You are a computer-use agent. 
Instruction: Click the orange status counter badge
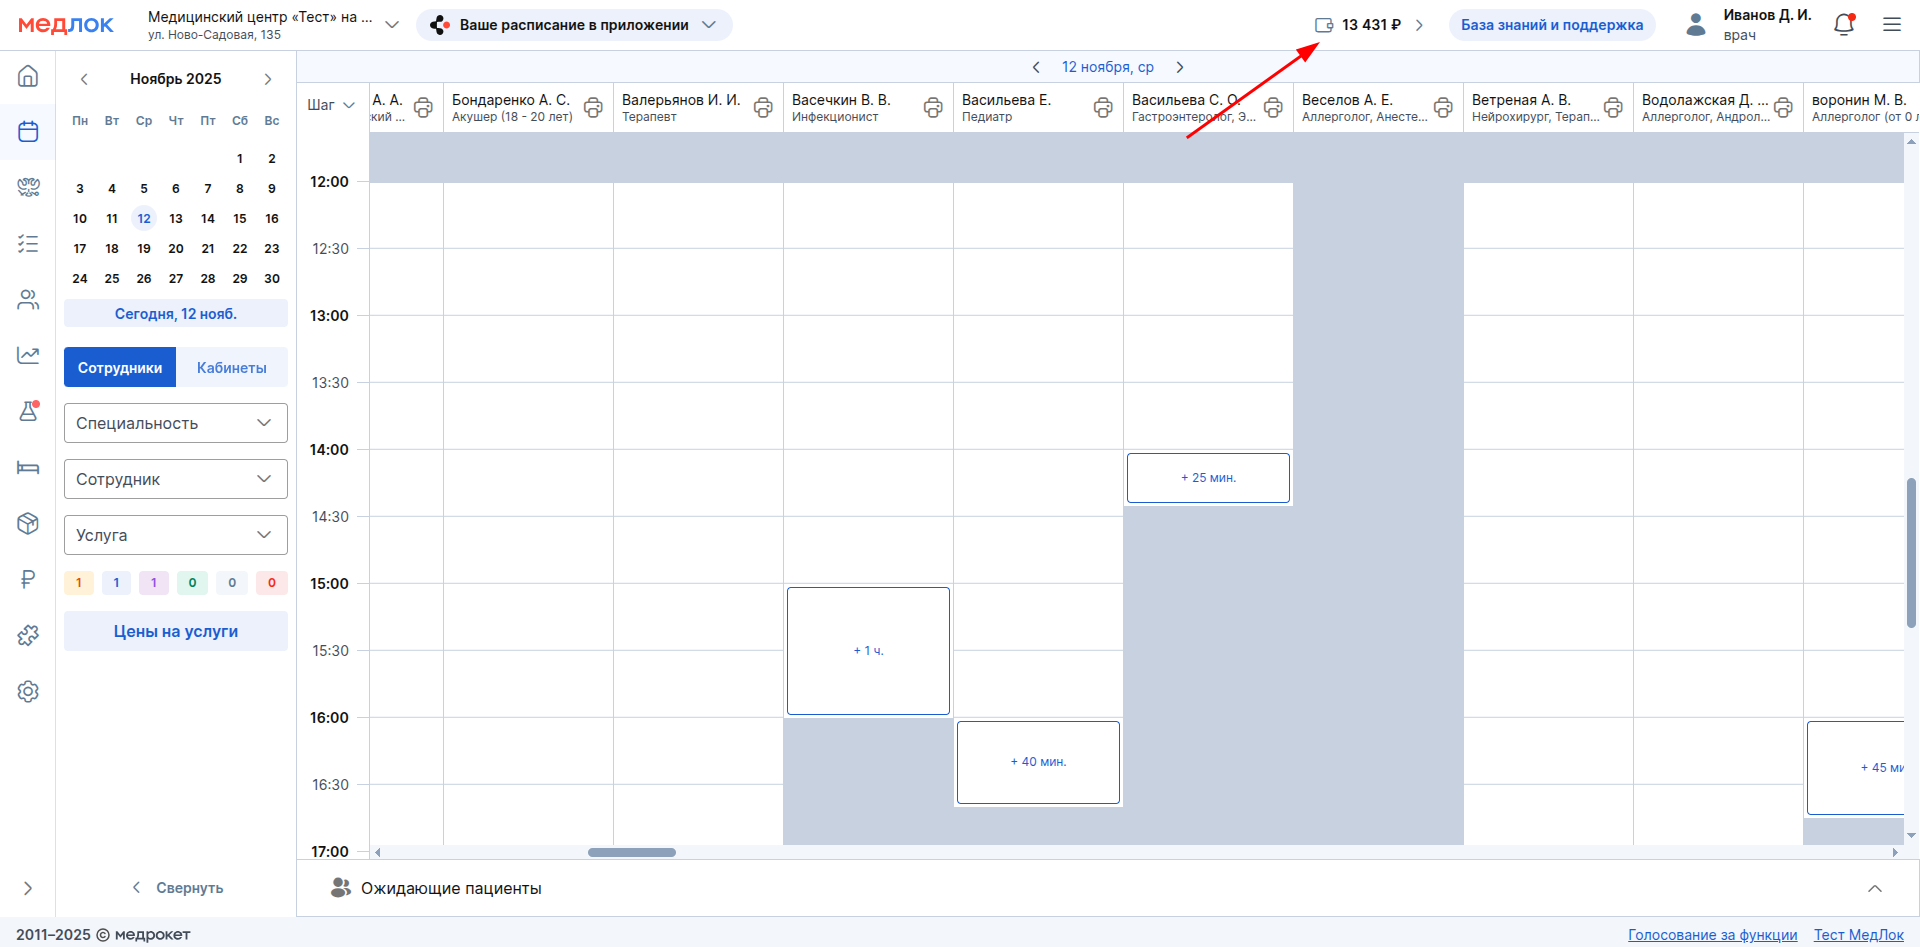pyautogui.click(x=79, y=583)
